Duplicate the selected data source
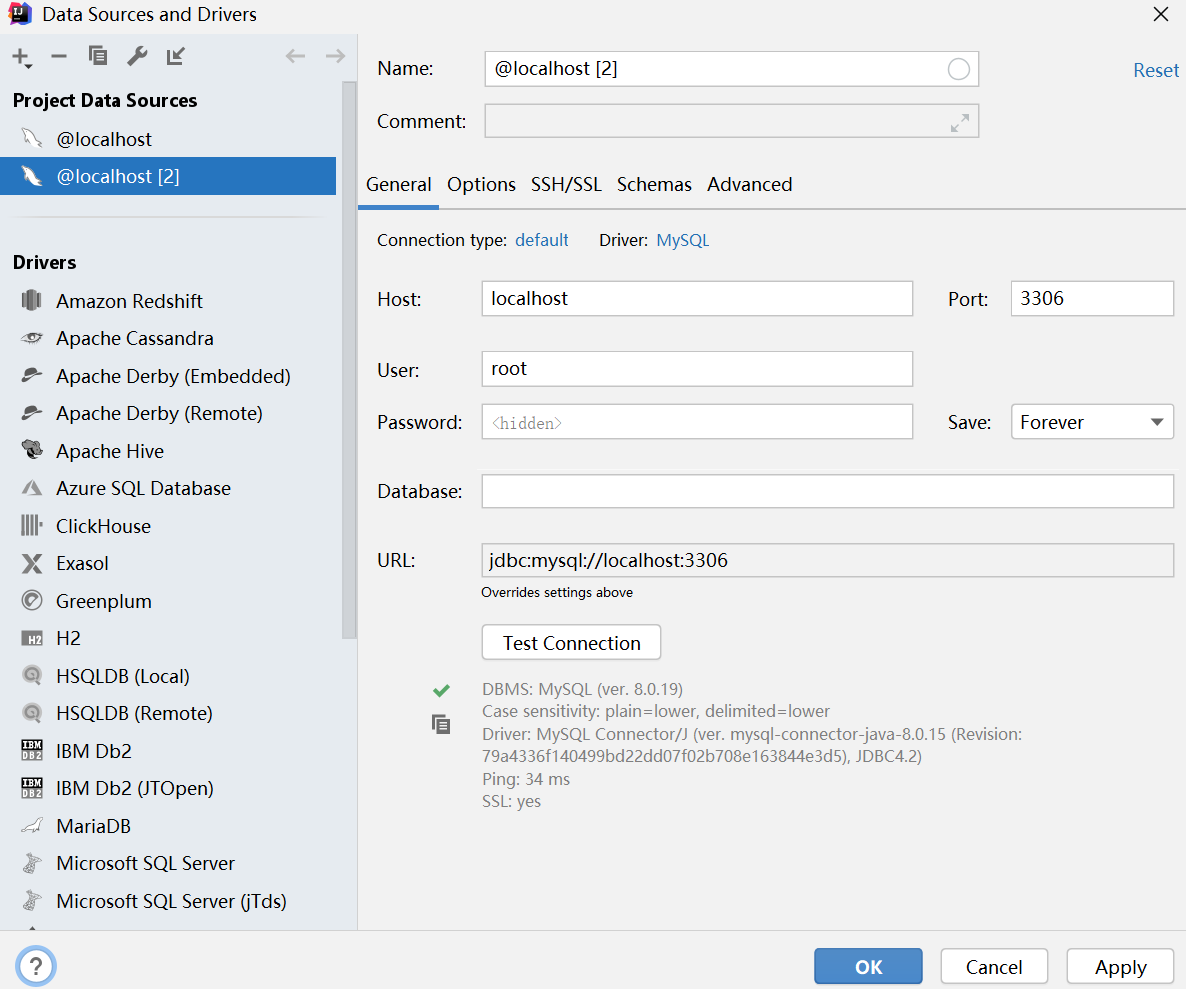The height and width of the screenshot is (989, 1186). [x=98, y=56]
